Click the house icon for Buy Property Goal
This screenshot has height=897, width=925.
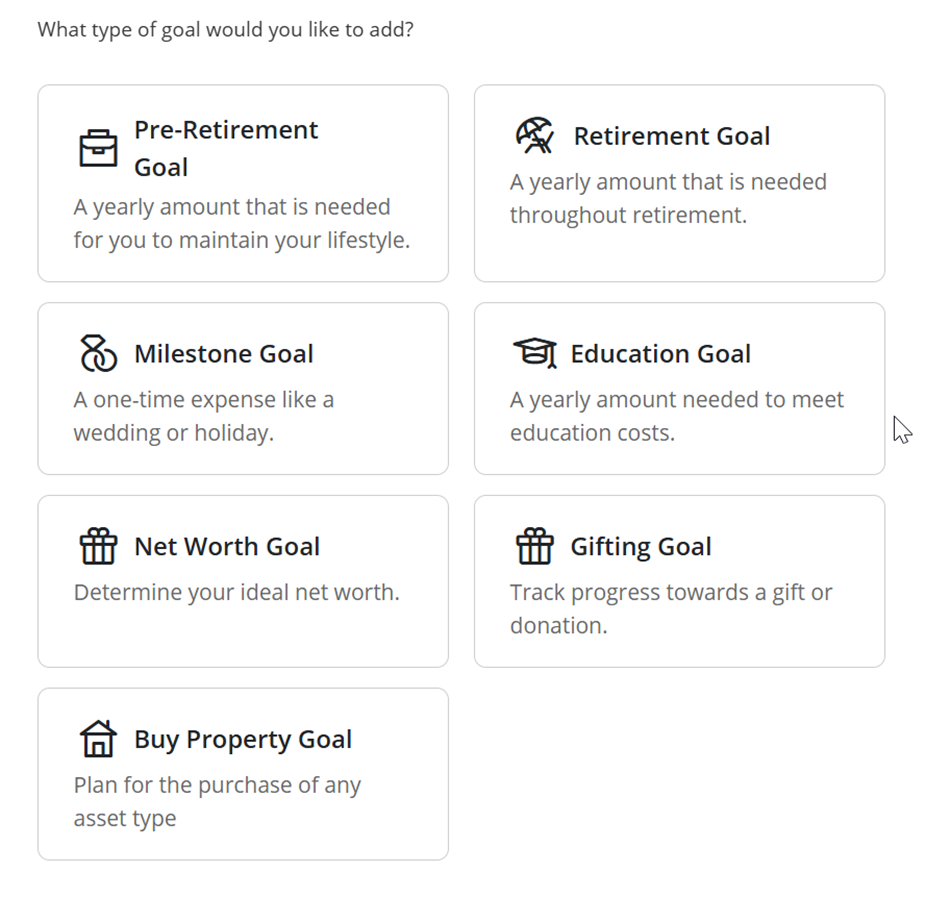point(98,739)
